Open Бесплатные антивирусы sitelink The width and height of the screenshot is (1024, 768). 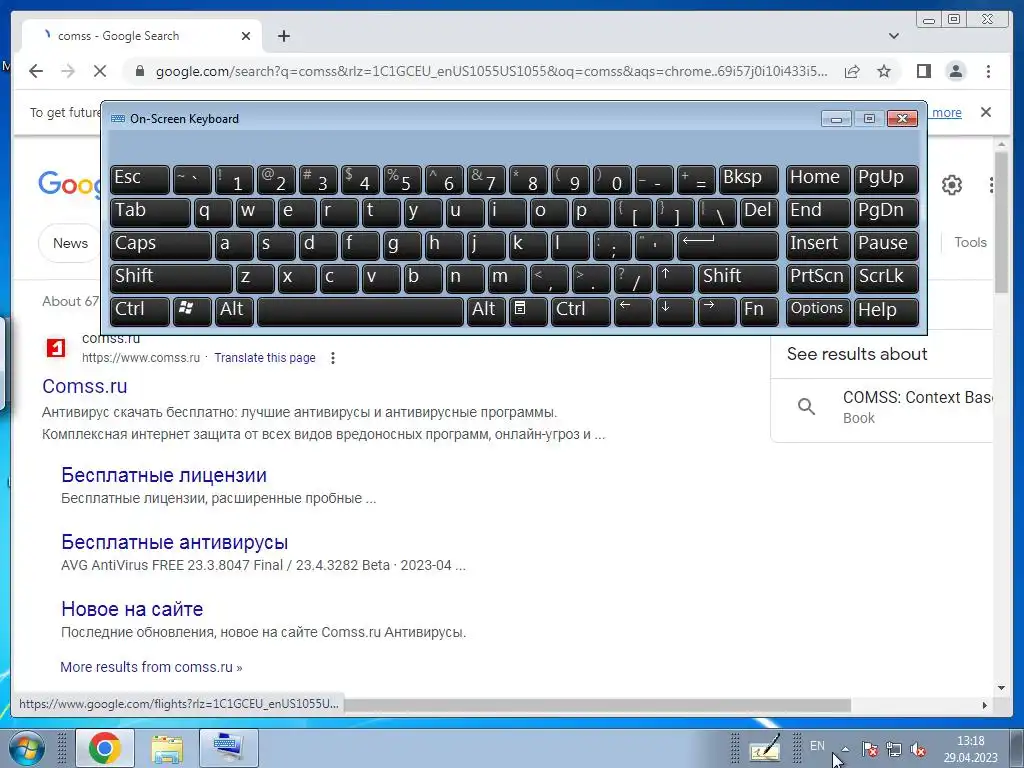[174, 542]
